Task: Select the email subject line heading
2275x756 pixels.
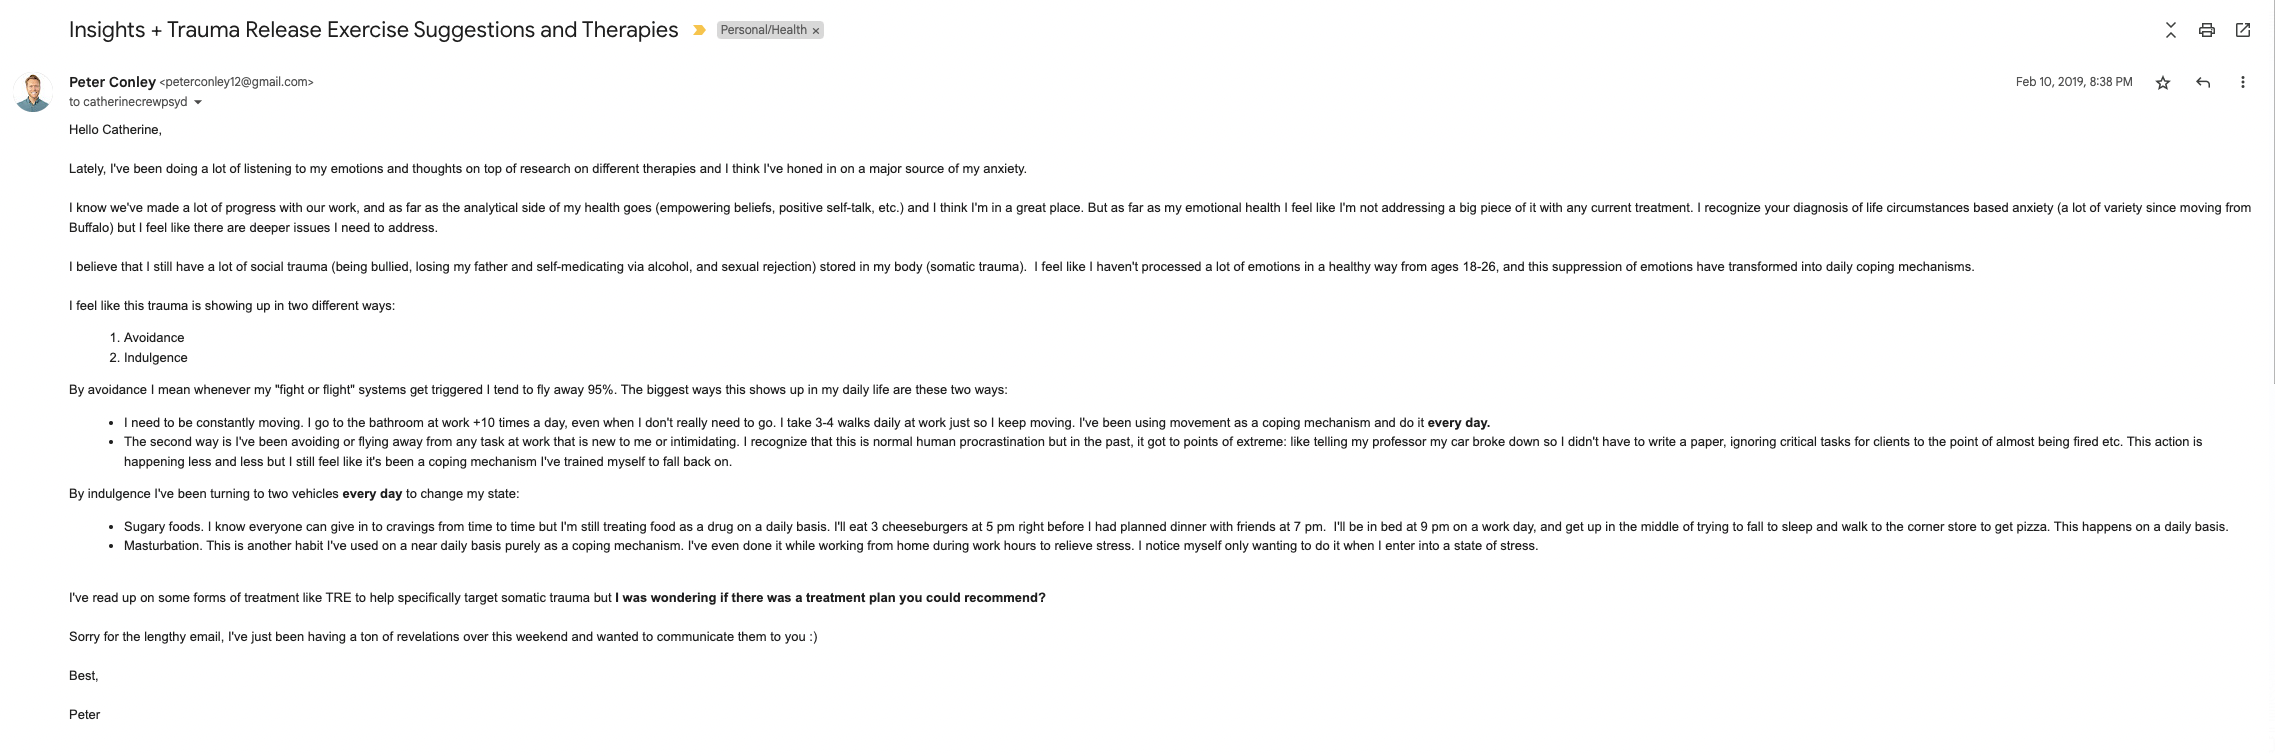Action: [x=374, y=30]
